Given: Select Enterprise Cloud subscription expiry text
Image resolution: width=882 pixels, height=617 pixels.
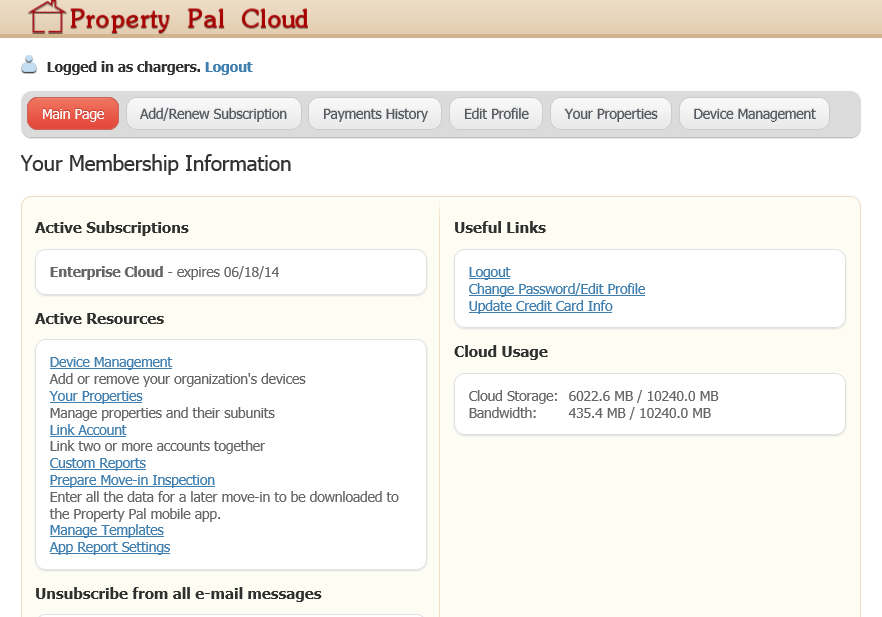Looking at the screenshot, I should (x=164, y=272).
